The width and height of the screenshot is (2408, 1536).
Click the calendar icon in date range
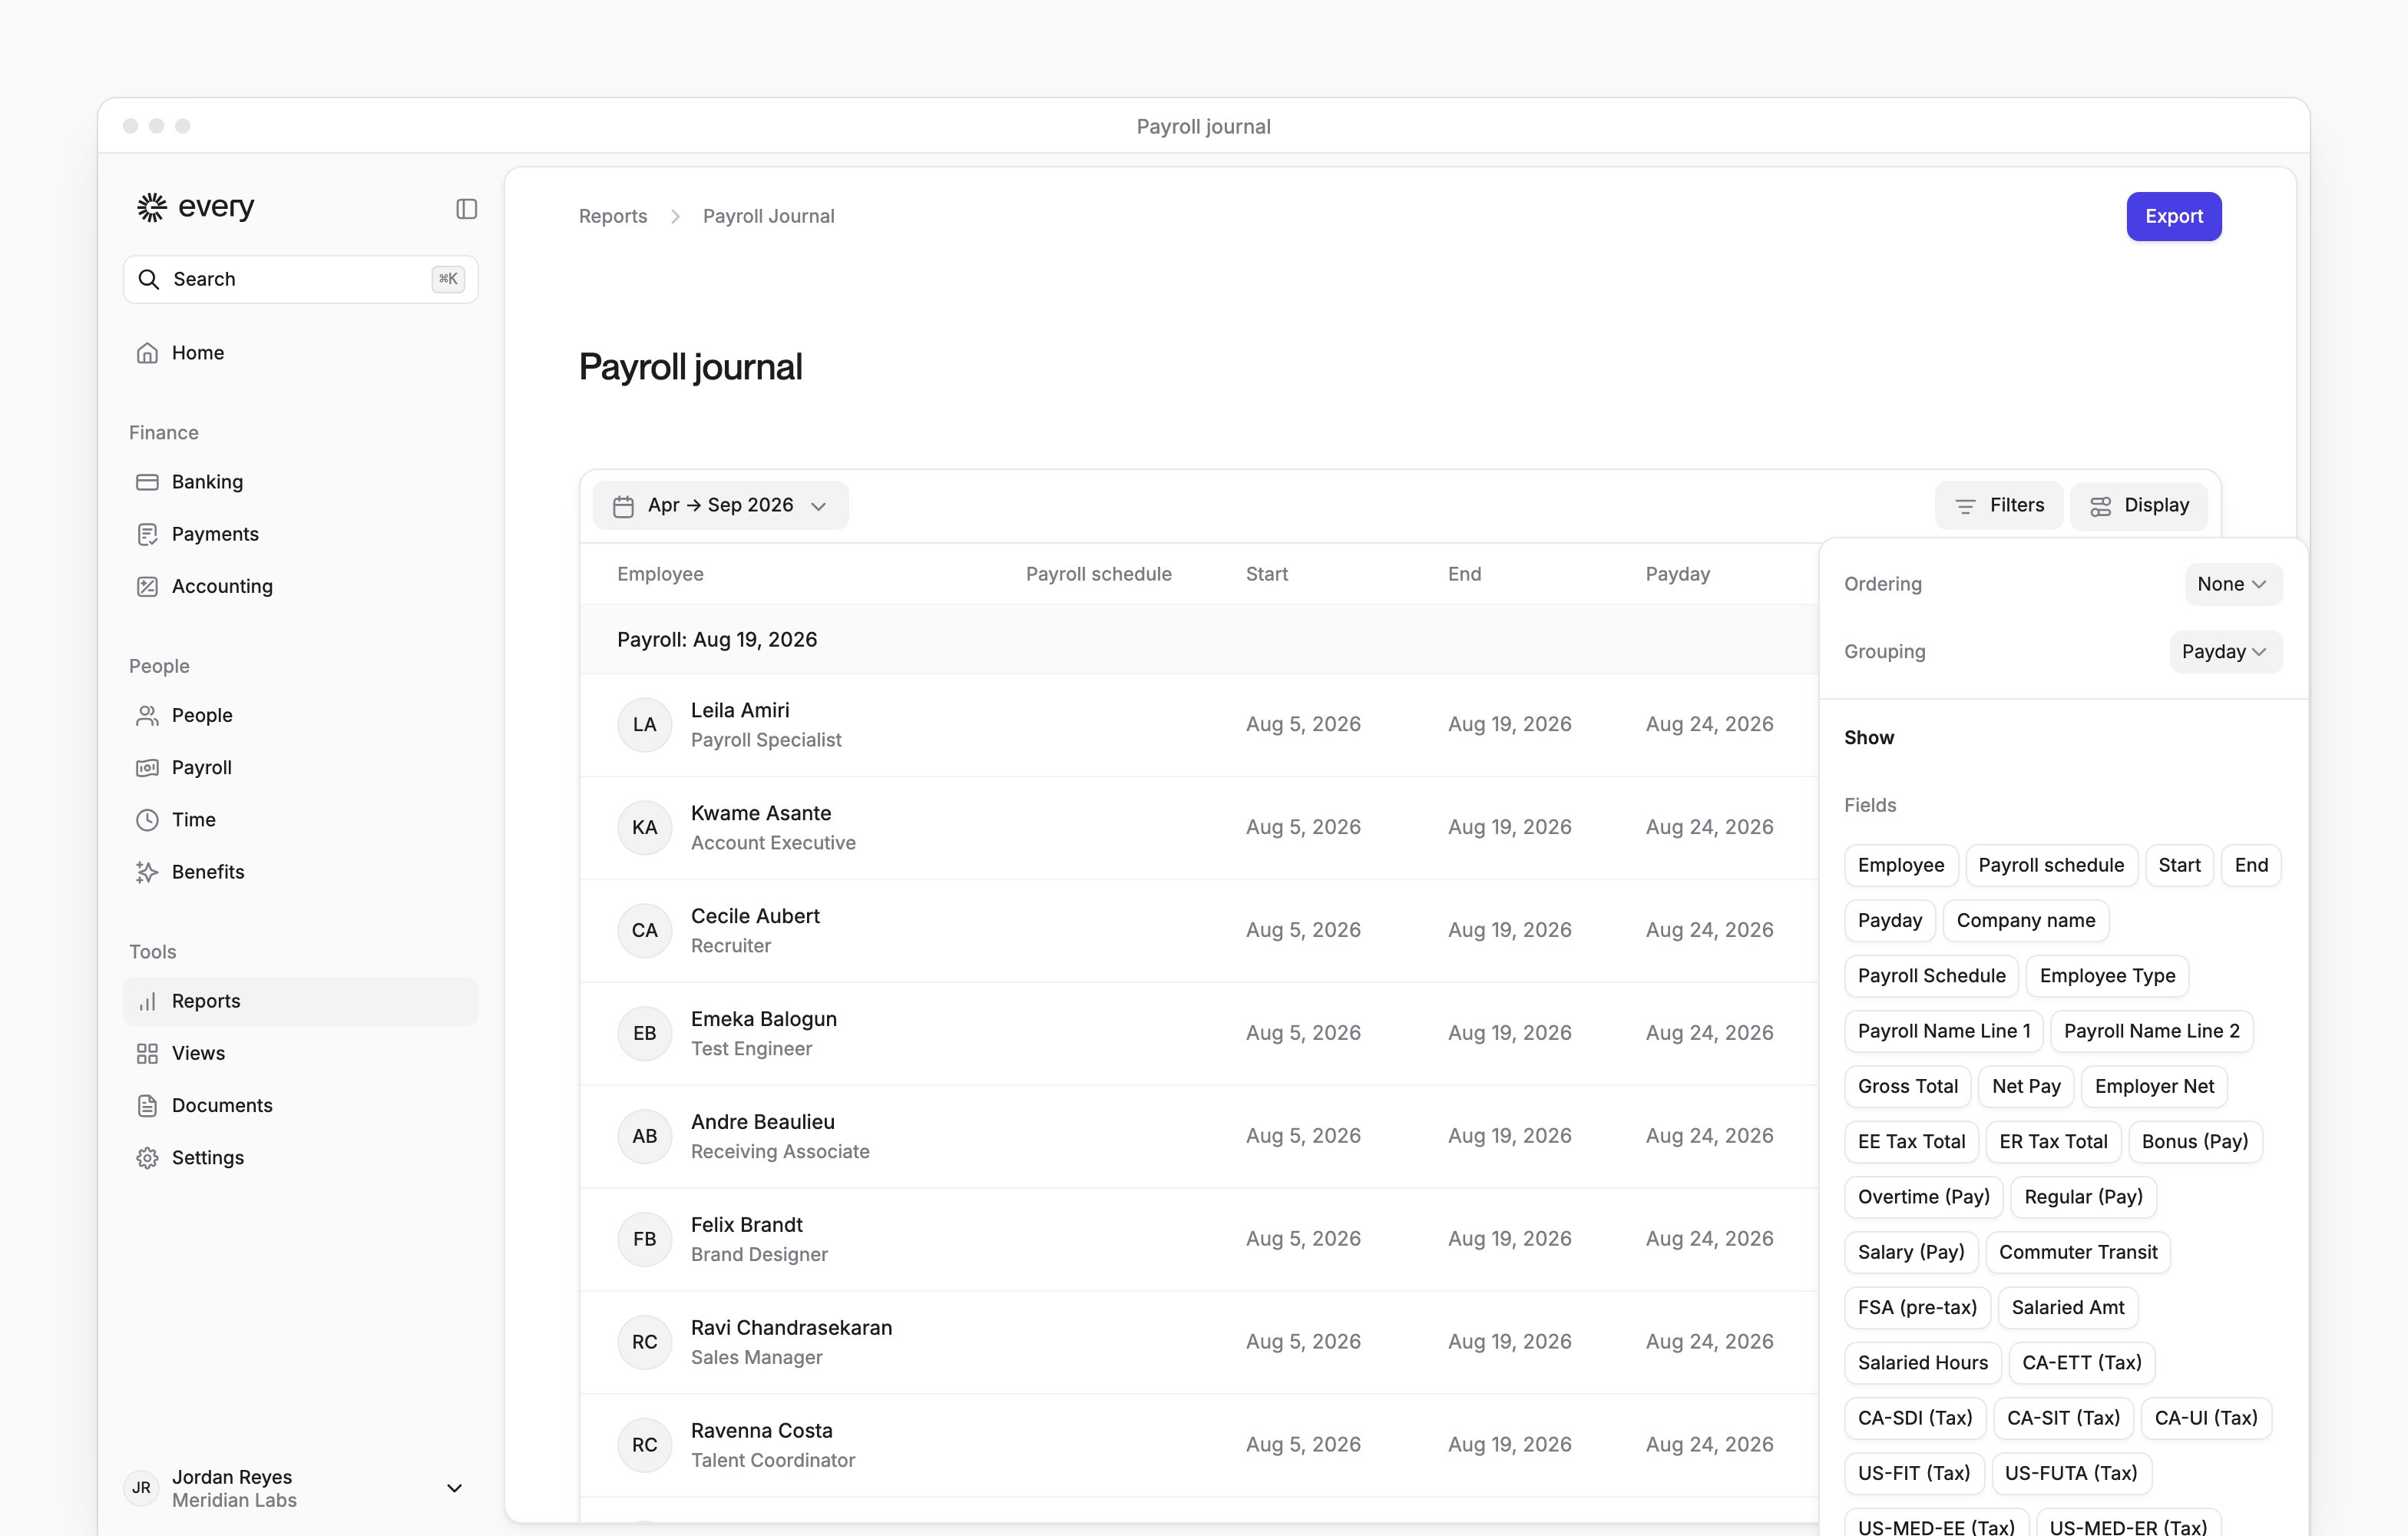[x=623, y=506]
